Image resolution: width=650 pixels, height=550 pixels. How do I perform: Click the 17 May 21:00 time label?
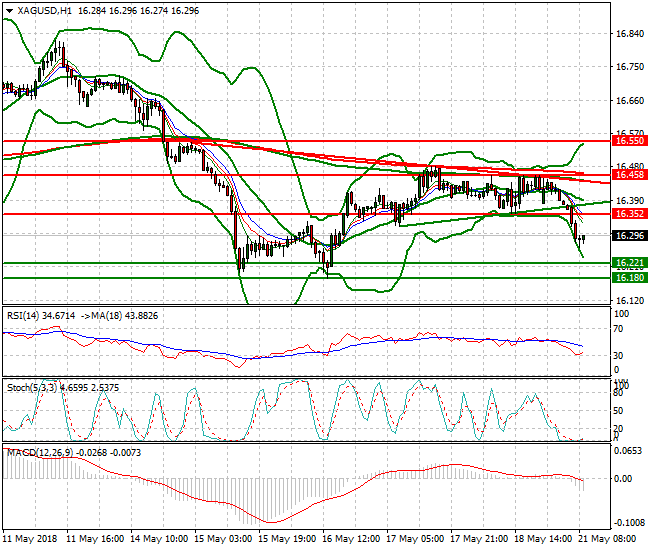tap(479, 539)
